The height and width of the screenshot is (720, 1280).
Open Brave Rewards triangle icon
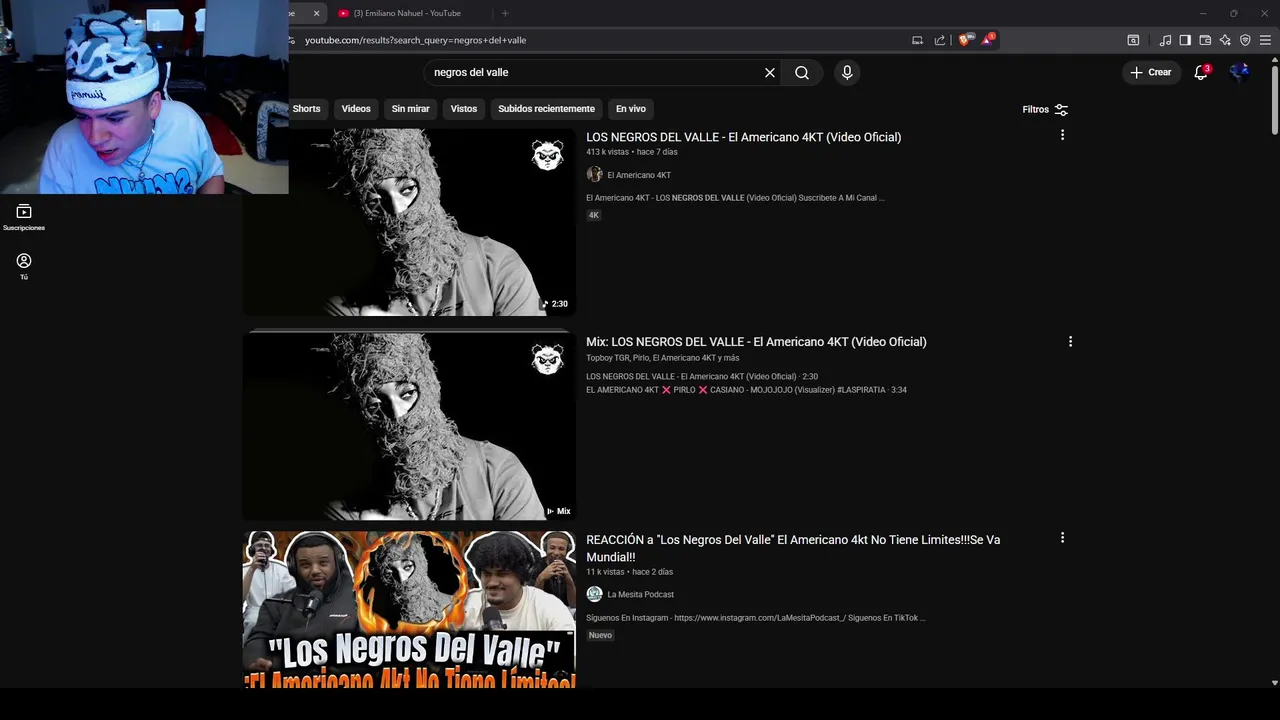click(x=988, y=40)
